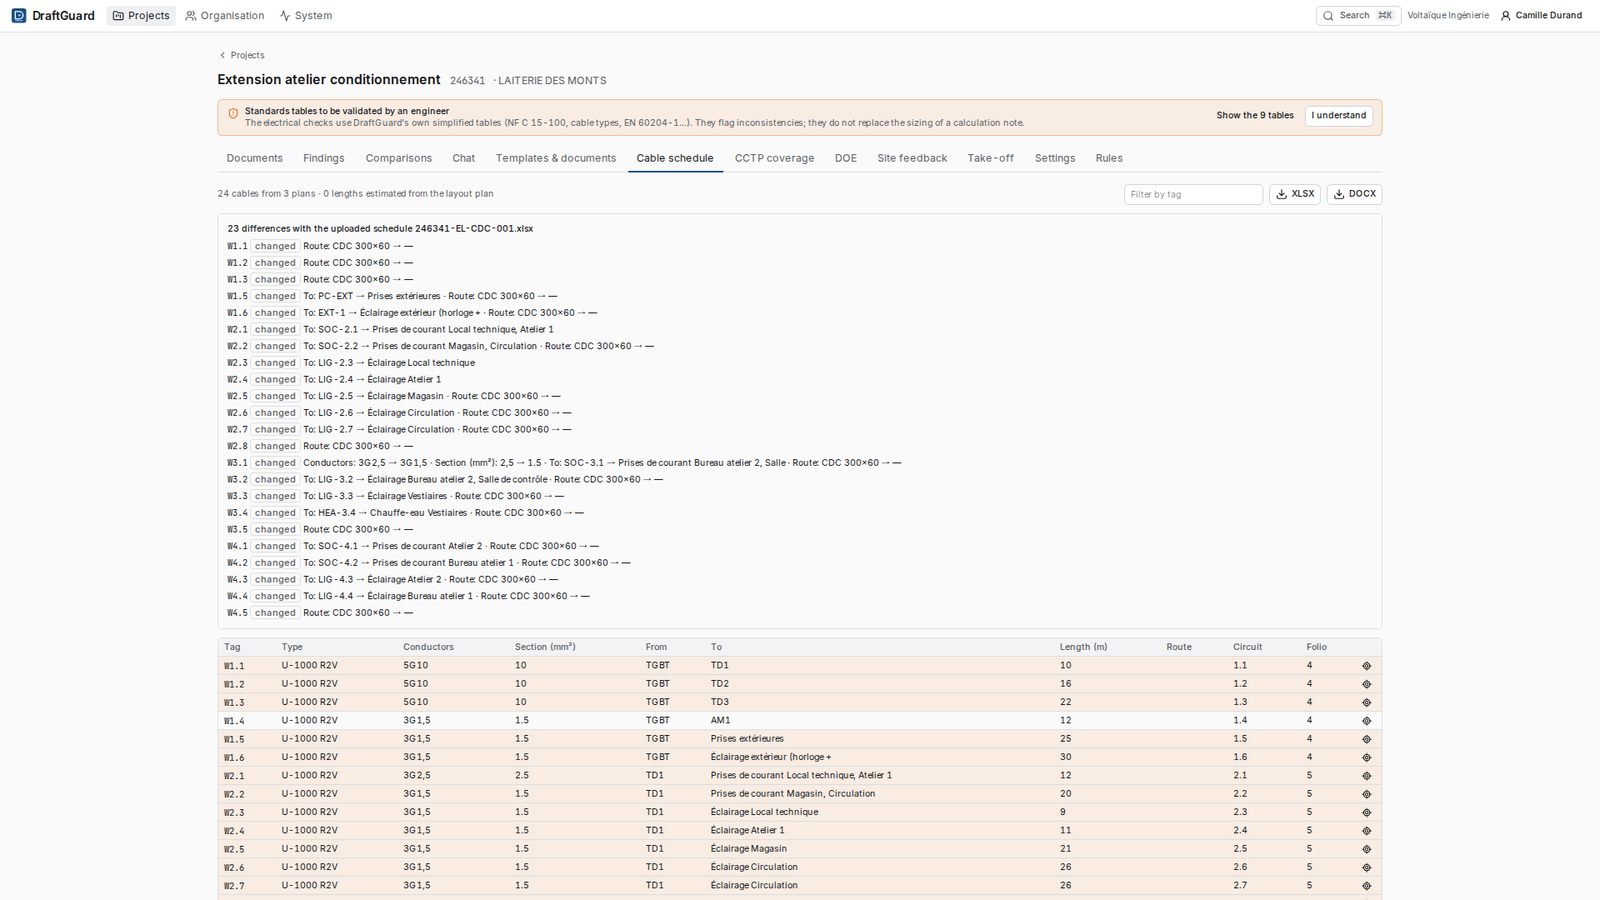Image resolution: width=1600 pixels, height=900 pixels.
Task: Go to the Settings tab
Action: [x=1055, y=158]
